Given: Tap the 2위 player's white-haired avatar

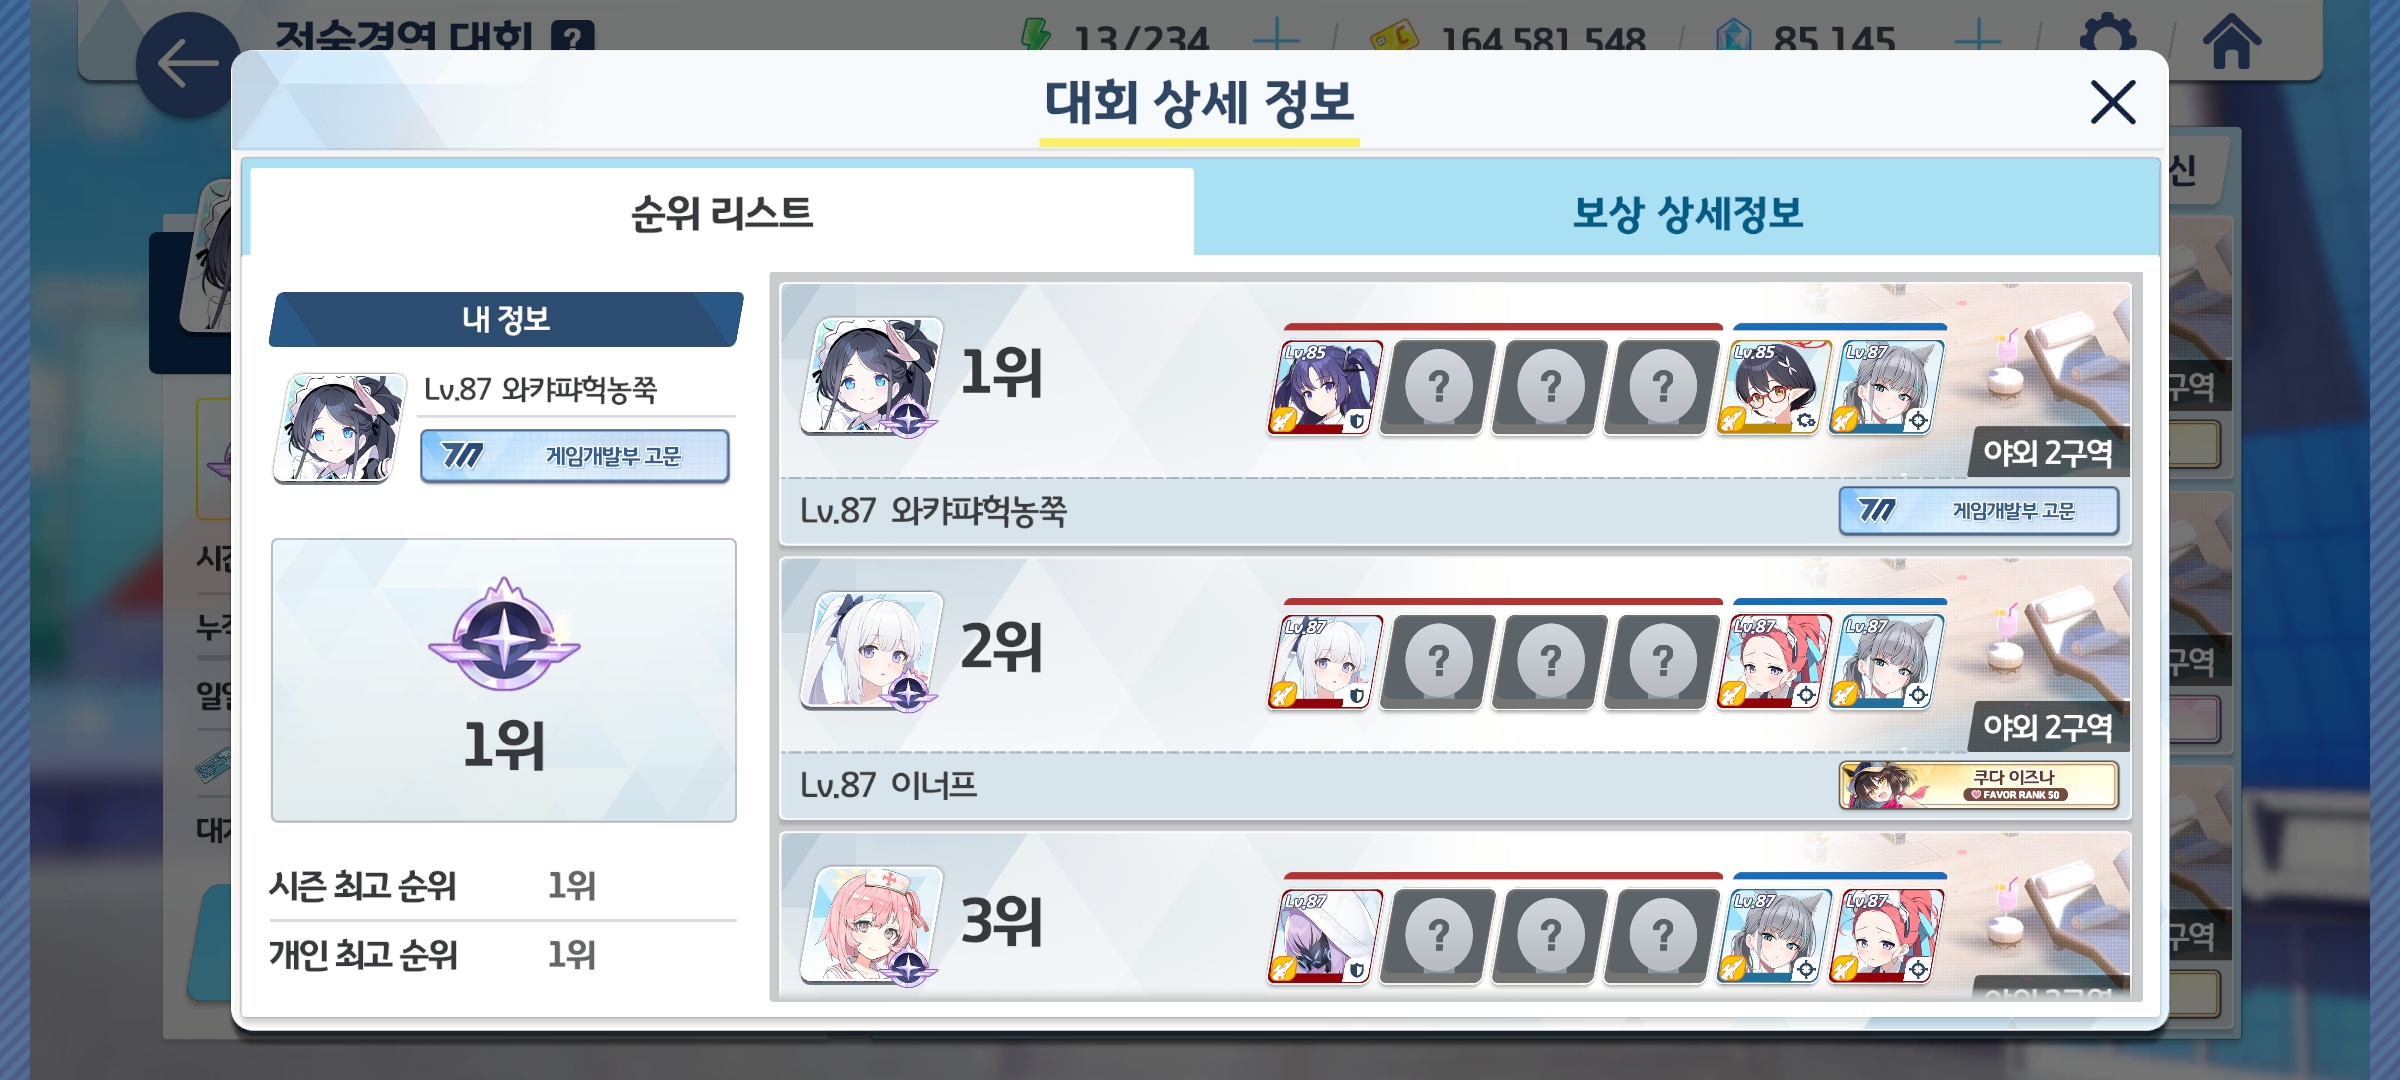Looking at the screenshot, I should tap(872, 650).
